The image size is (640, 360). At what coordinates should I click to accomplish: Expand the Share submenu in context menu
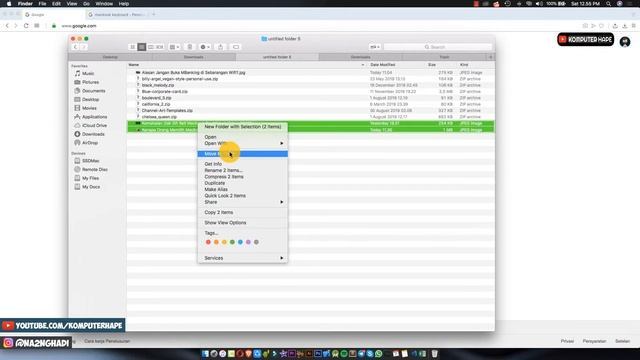pos(242,202)
